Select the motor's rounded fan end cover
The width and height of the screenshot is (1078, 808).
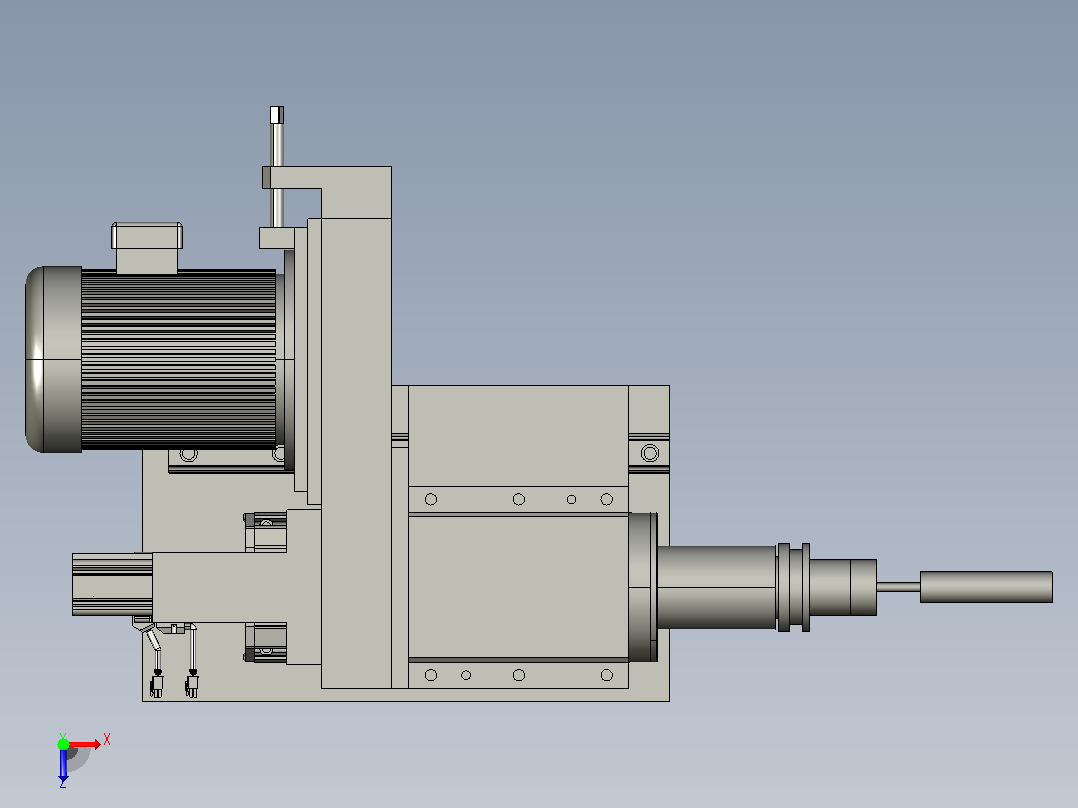(x=53, y=360)
